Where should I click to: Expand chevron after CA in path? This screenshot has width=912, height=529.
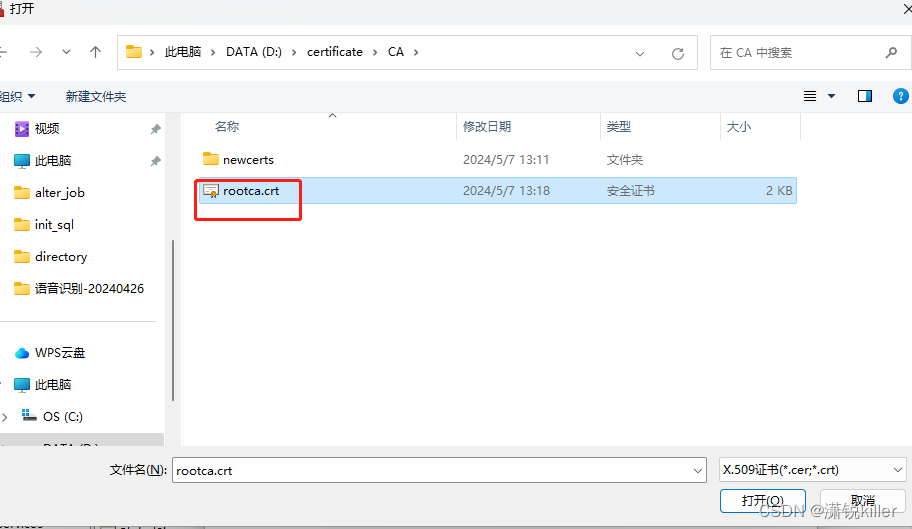(416, 52)
